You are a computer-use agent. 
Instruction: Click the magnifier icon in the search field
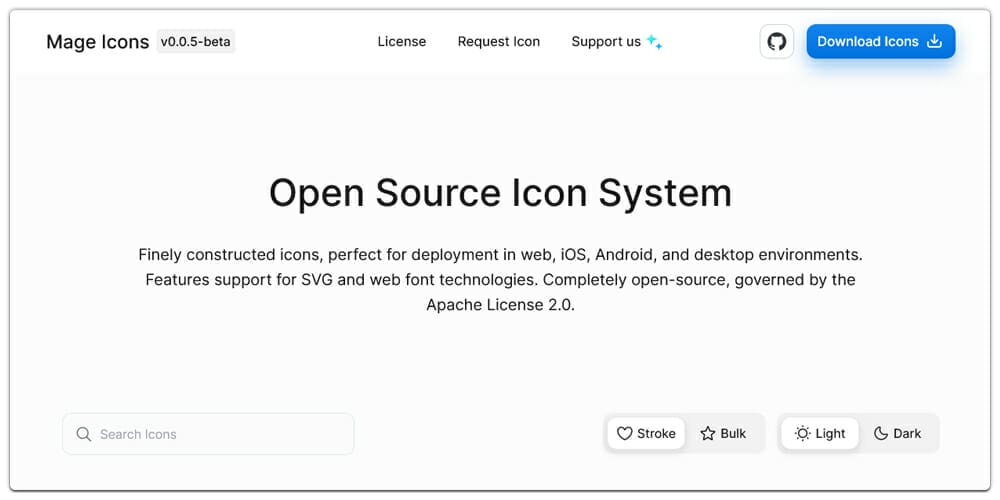click(84, 434)
